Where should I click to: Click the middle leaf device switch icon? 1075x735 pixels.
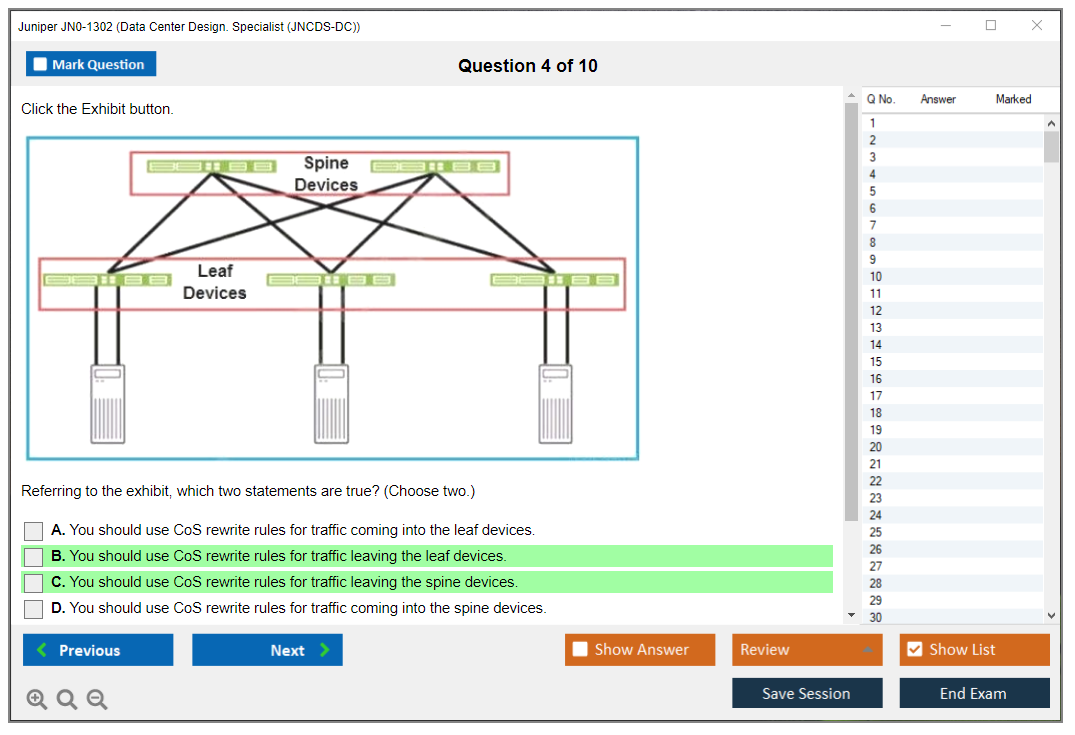(x=331, y=280)
